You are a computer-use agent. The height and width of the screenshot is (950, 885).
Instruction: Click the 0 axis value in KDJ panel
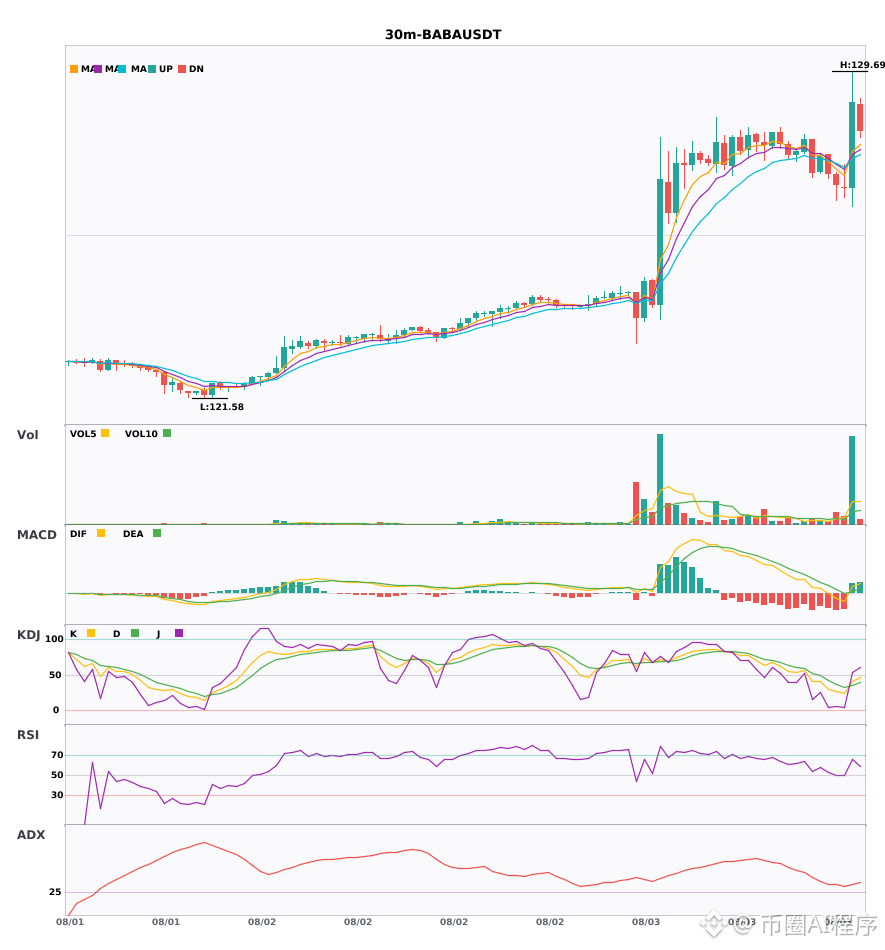pos(56,710)
